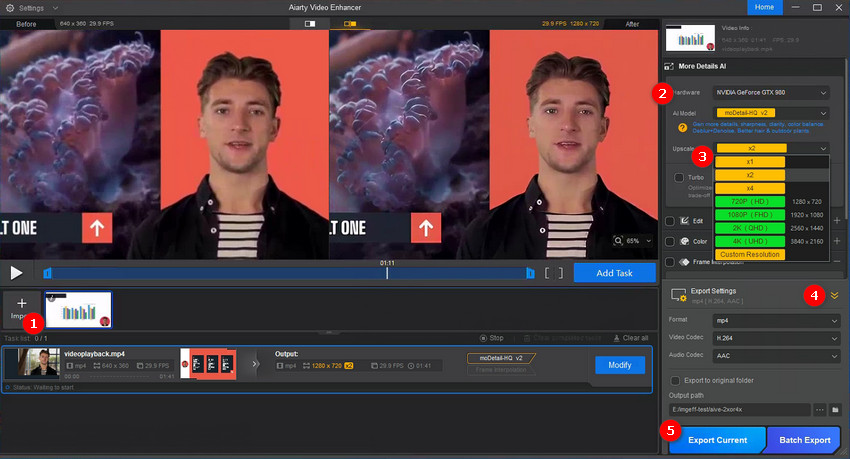Collapse Export Settings with the chevron
The height and width of the screenshot is (459, 850).
click(x=834, y=296)
